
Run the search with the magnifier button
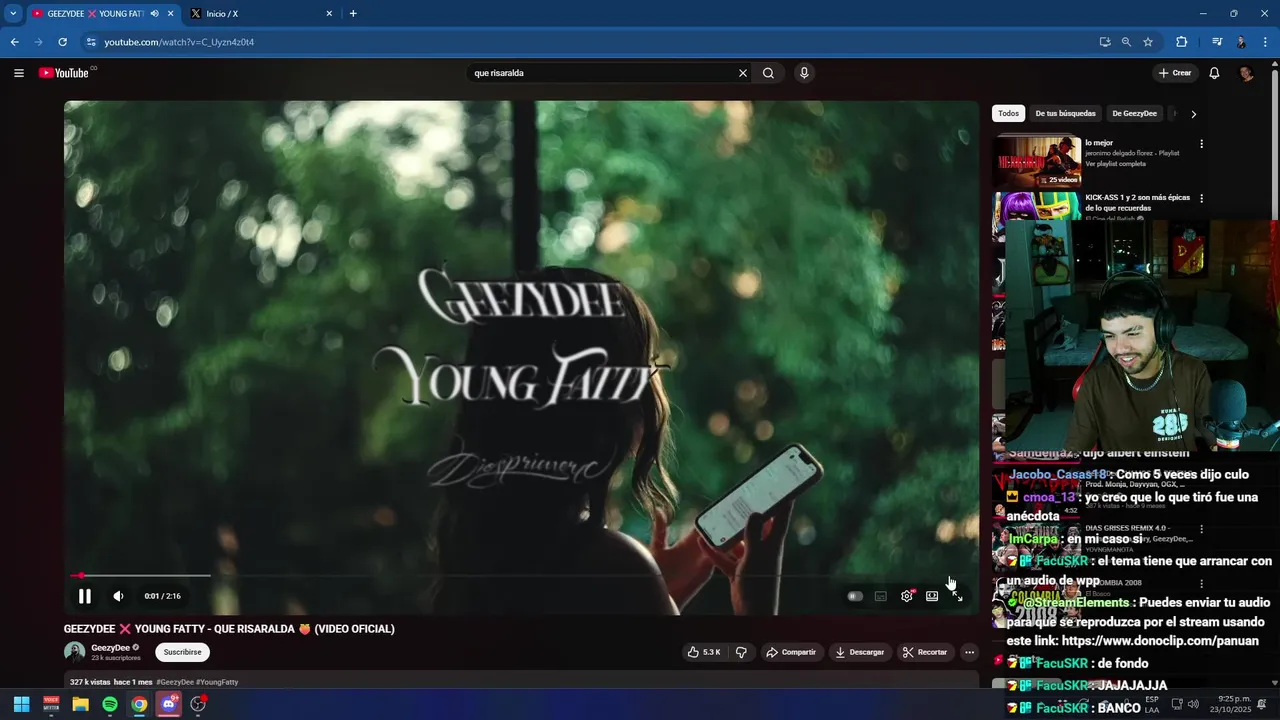click(768, 73)
